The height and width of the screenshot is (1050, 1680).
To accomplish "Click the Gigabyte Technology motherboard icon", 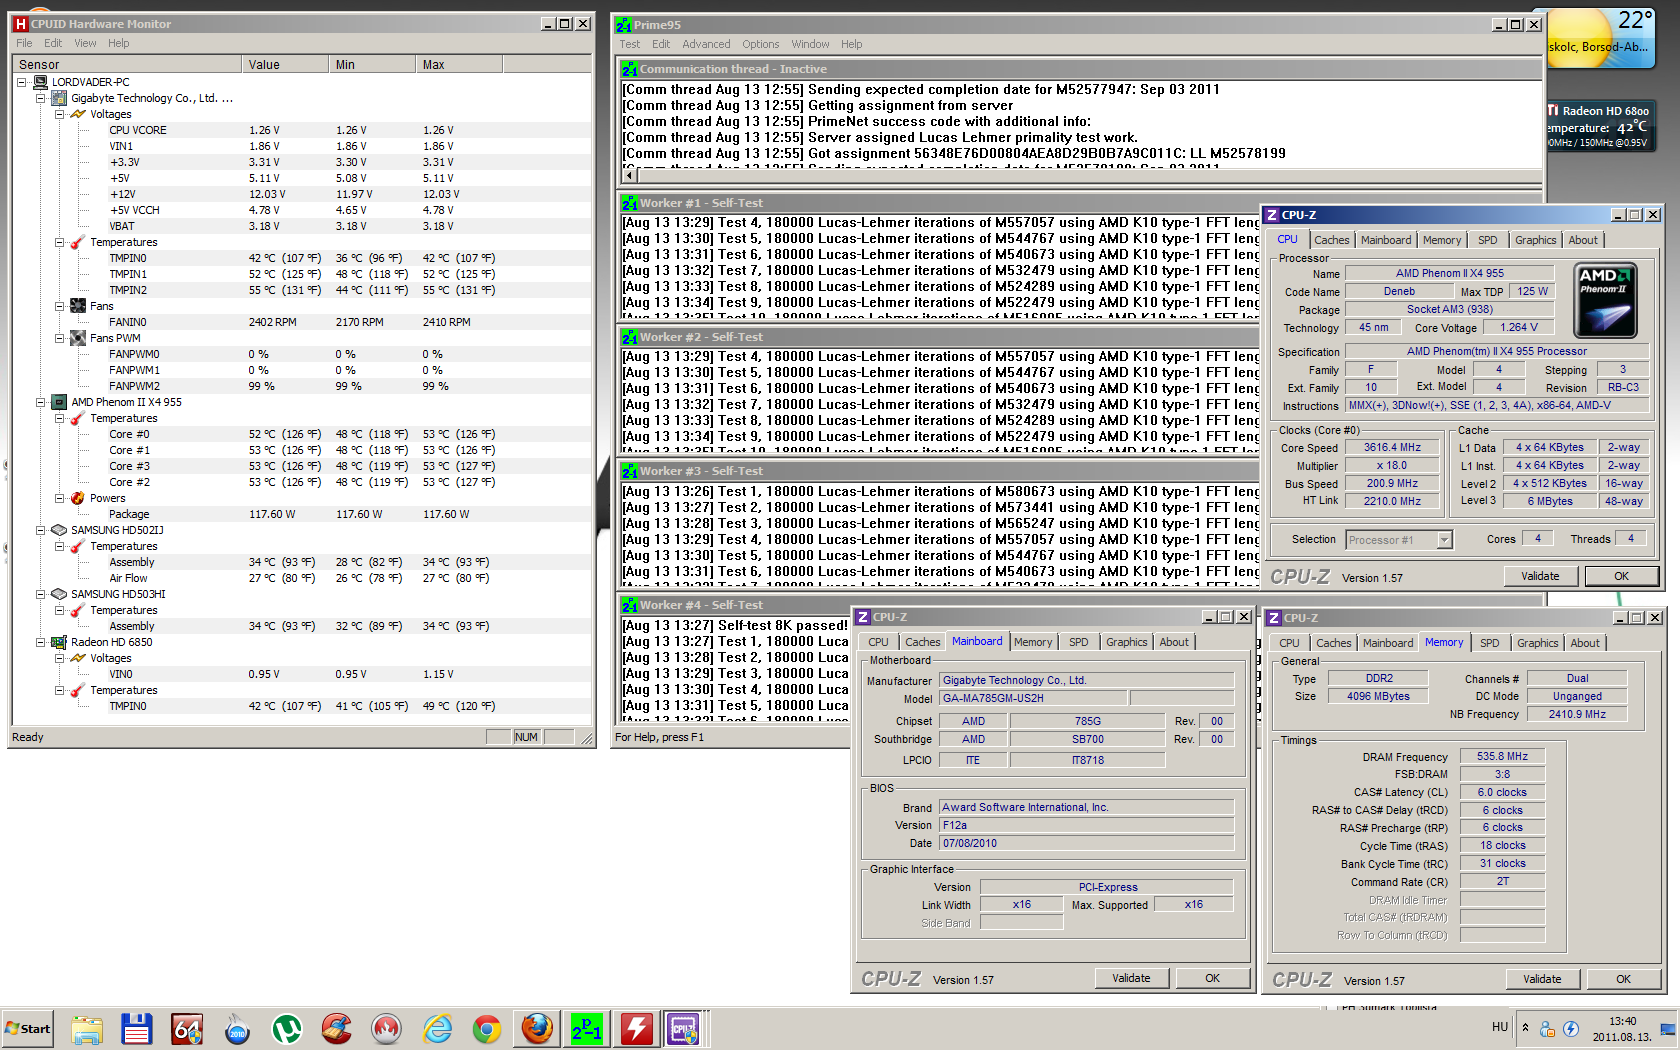I will 59,98.
